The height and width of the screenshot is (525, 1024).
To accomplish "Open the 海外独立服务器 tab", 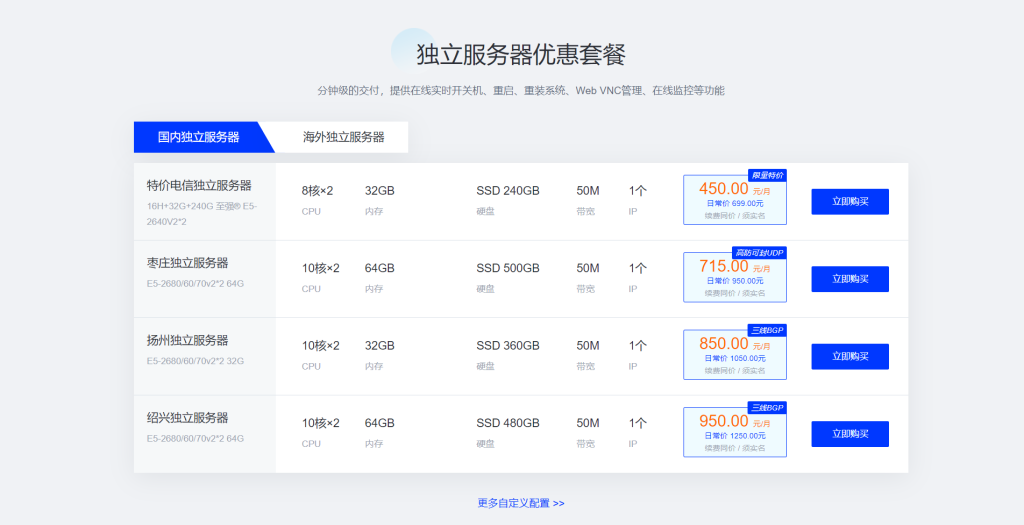I will 343,137.
